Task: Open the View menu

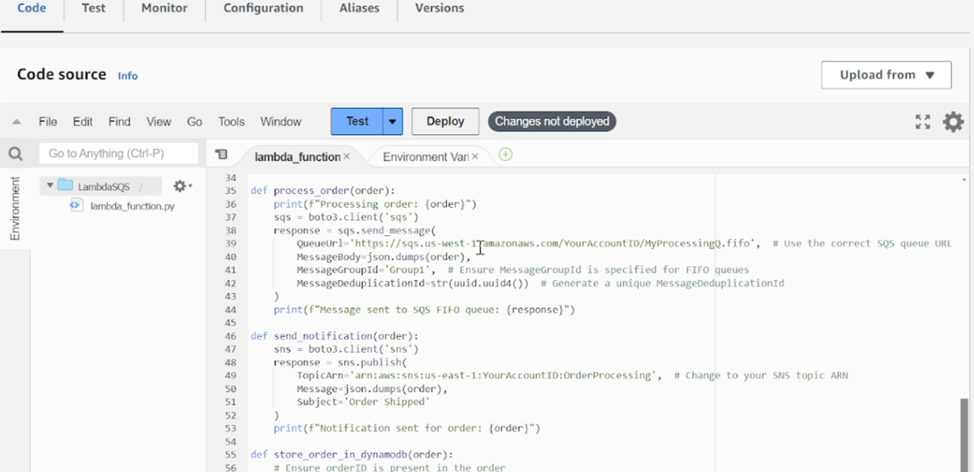Action: tap(158, 122)
